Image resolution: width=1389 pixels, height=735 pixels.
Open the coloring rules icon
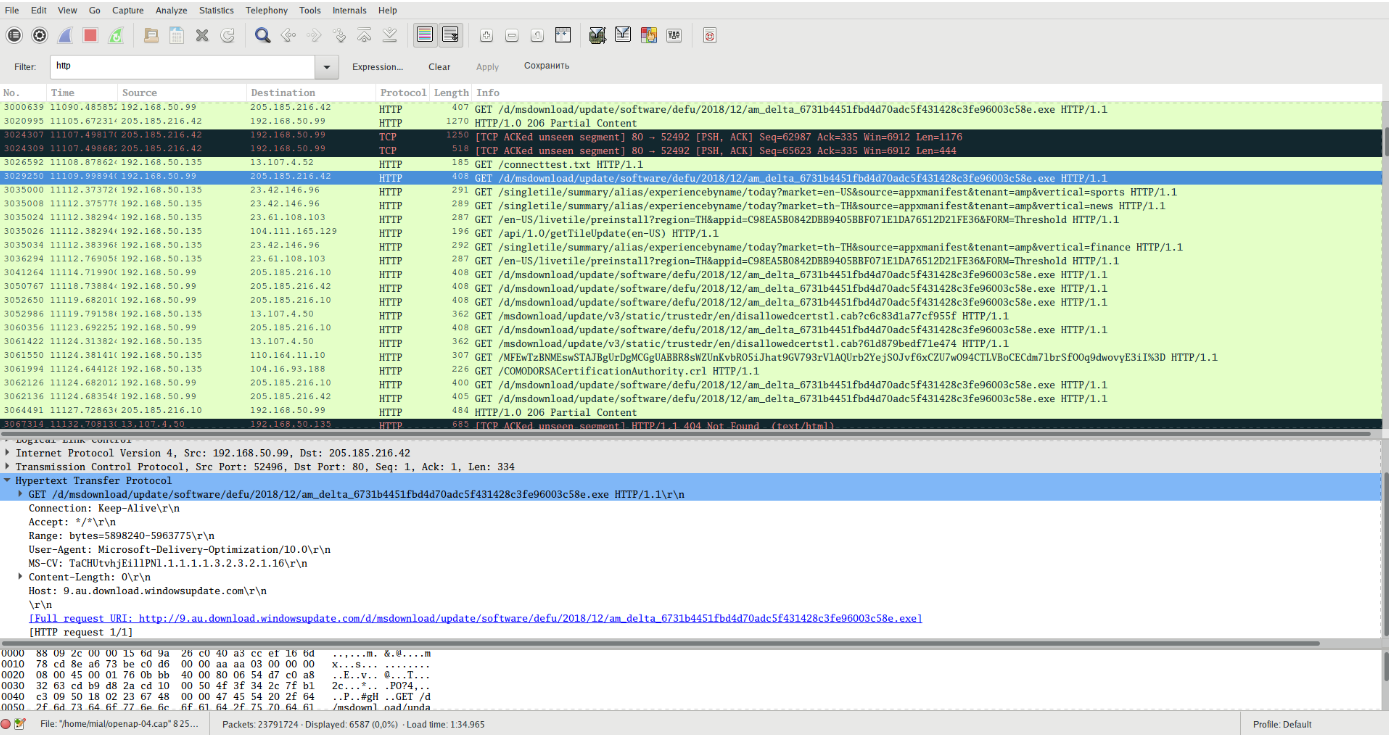click(x=648, y=35)
